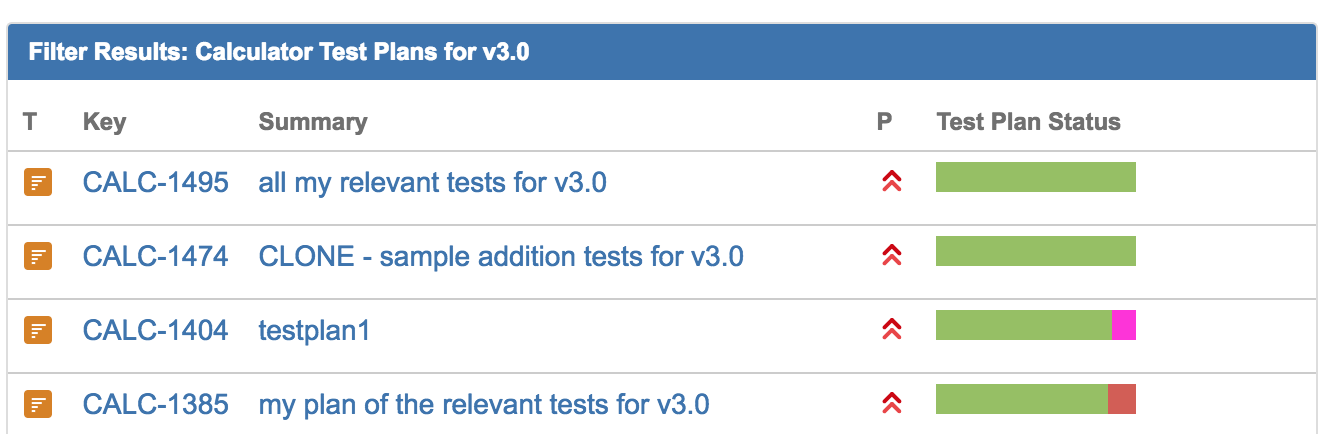Open issue key CALC-1385
Screen dimensions: 1336x434
click(155, 404)
